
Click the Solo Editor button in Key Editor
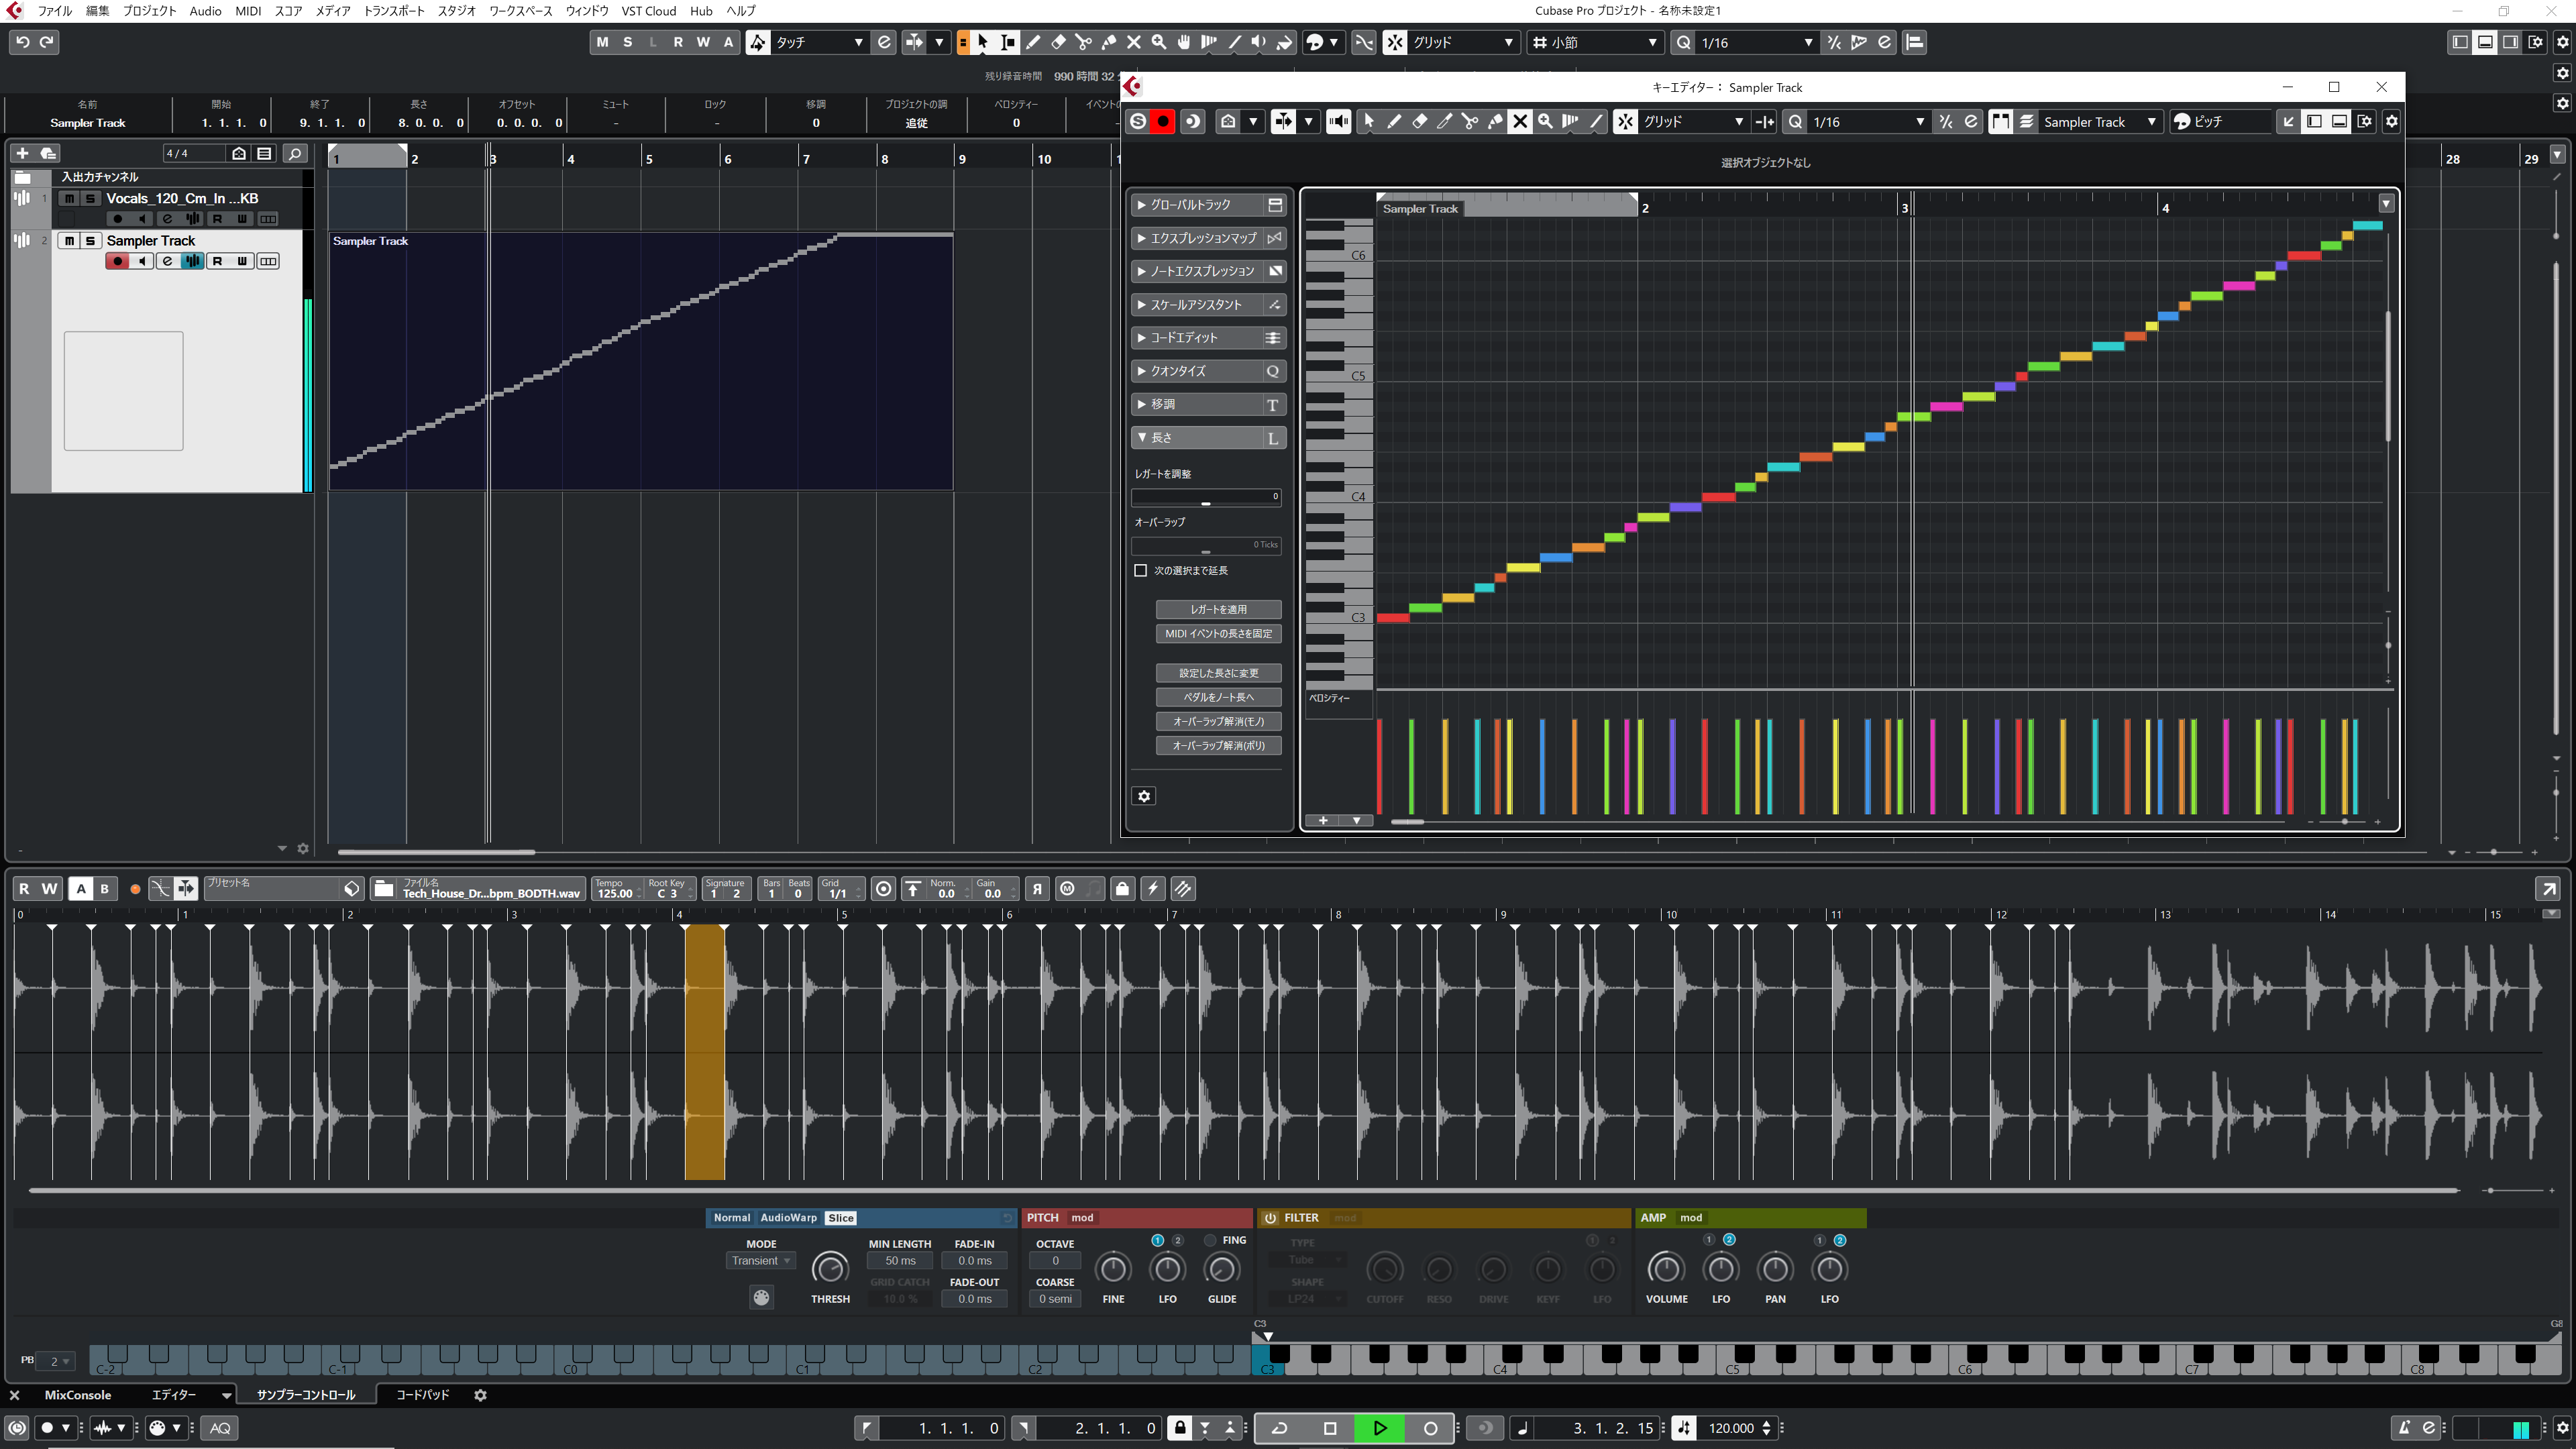1138,121
